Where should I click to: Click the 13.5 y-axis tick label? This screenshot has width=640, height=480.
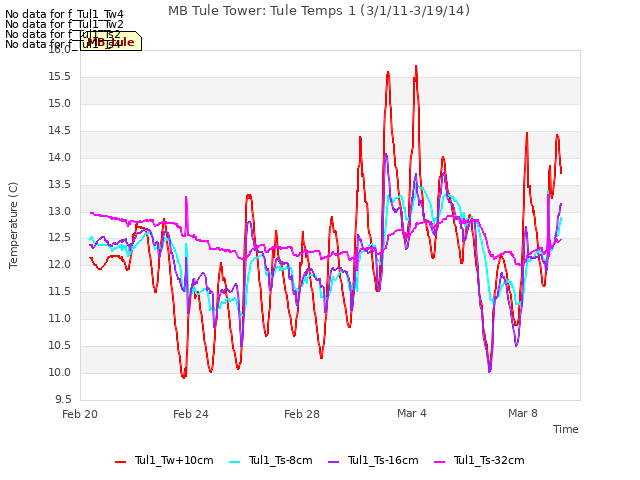(60, 184)
